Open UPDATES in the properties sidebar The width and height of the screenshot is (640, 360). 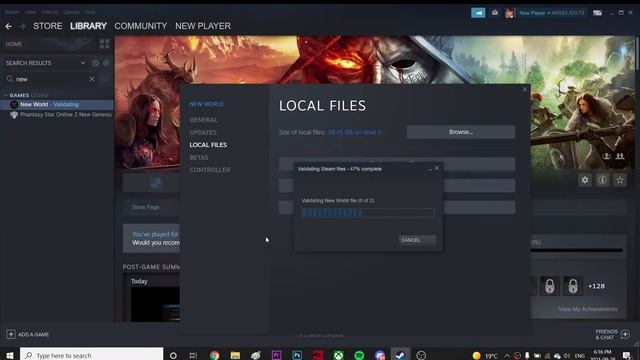203,133
